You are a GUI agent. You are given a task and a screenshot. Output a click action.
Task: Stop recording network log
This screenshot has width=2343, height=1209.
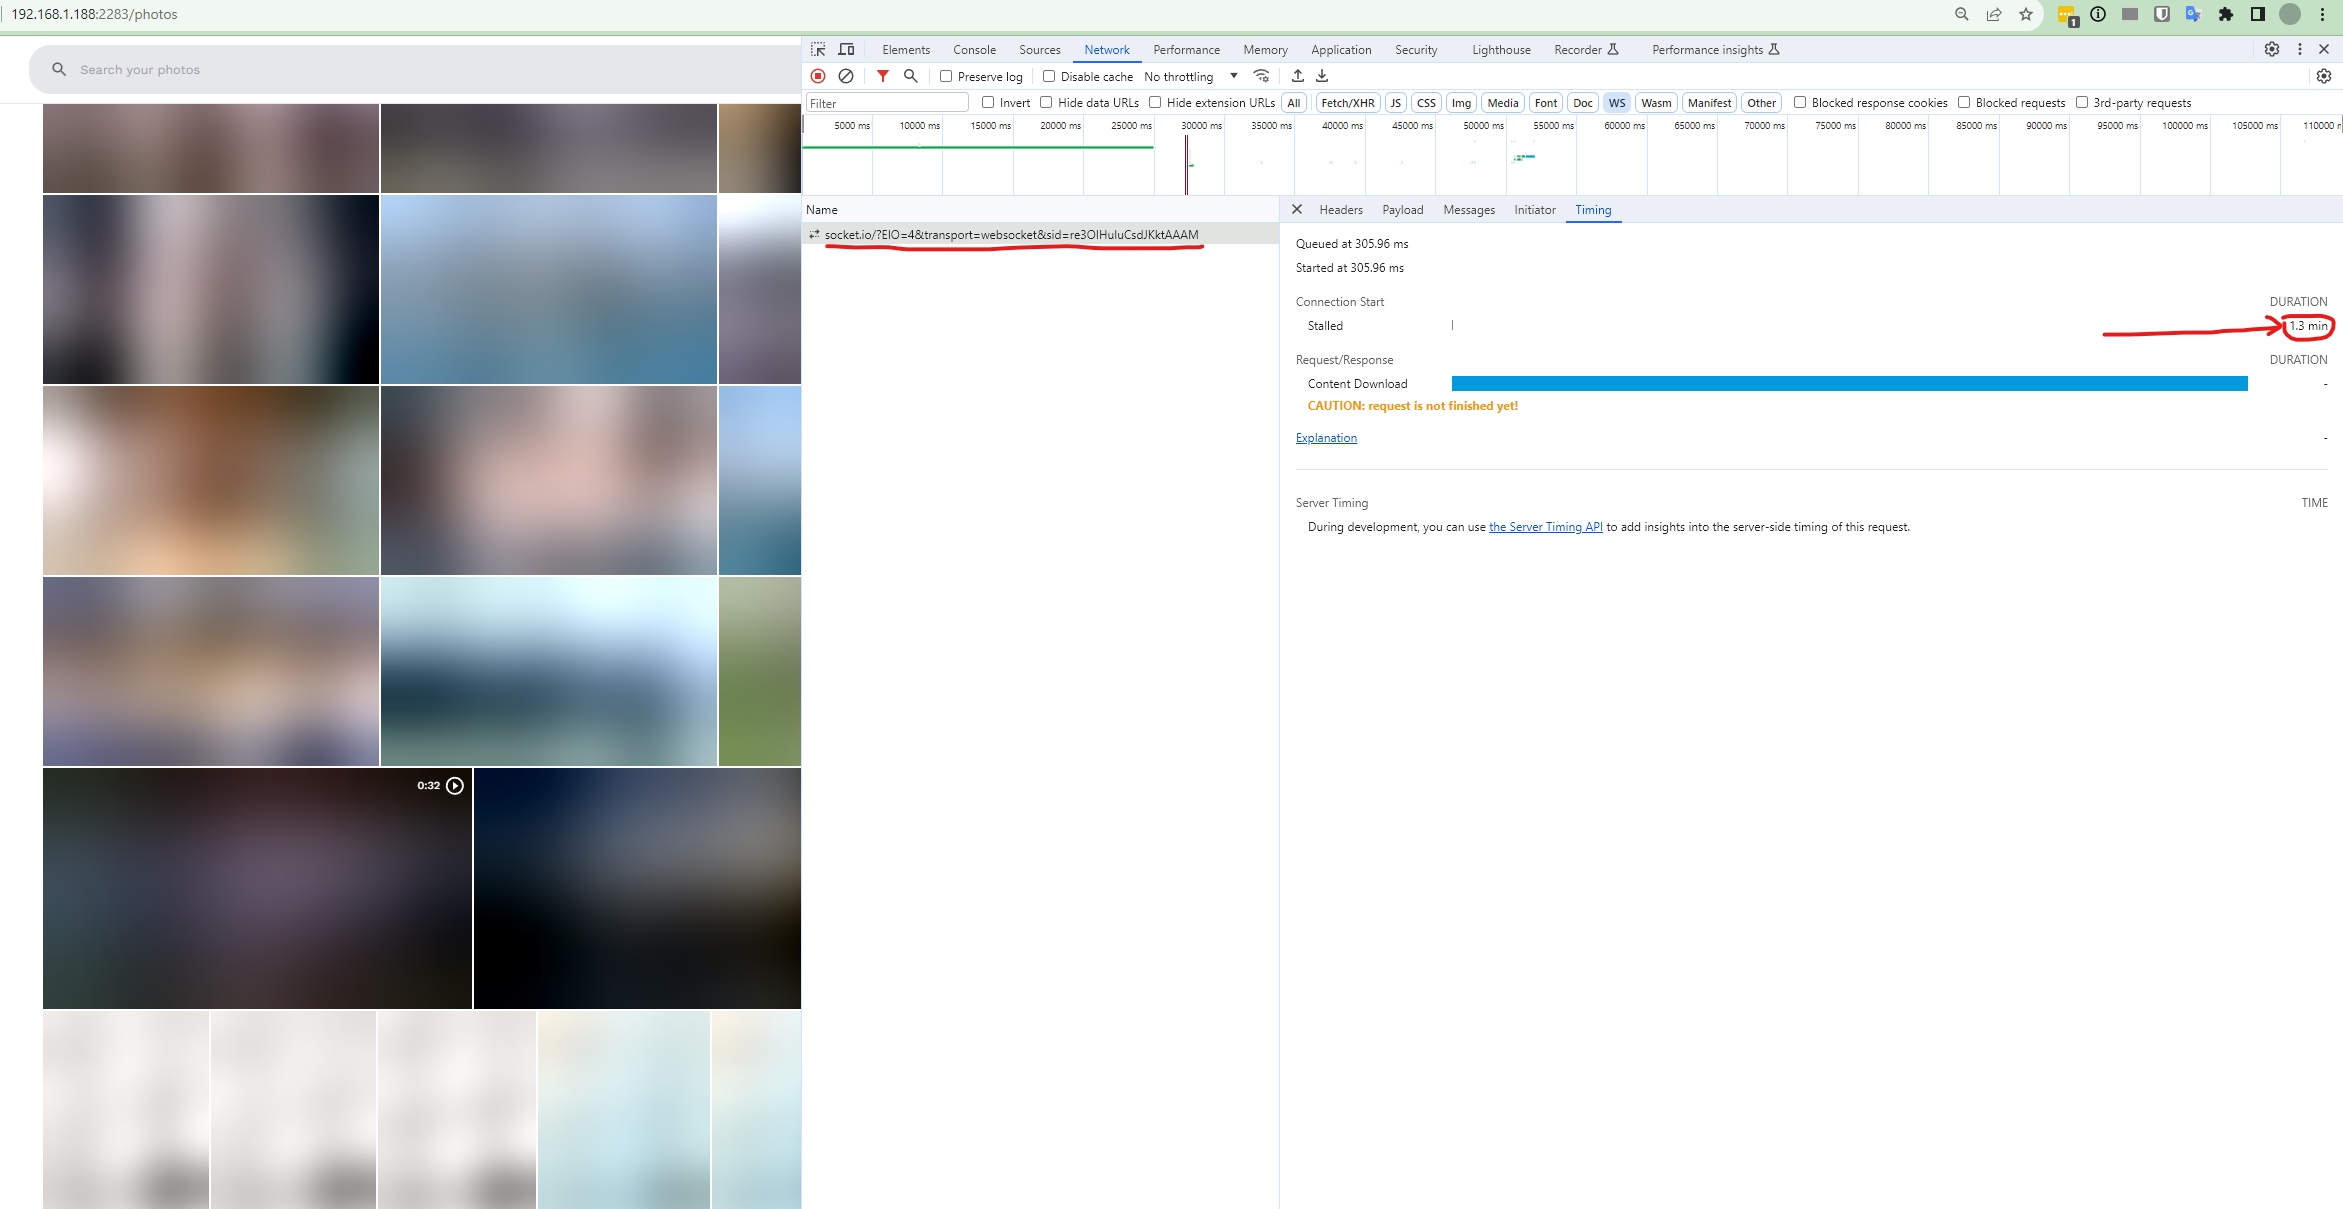[x=818, y=76]
